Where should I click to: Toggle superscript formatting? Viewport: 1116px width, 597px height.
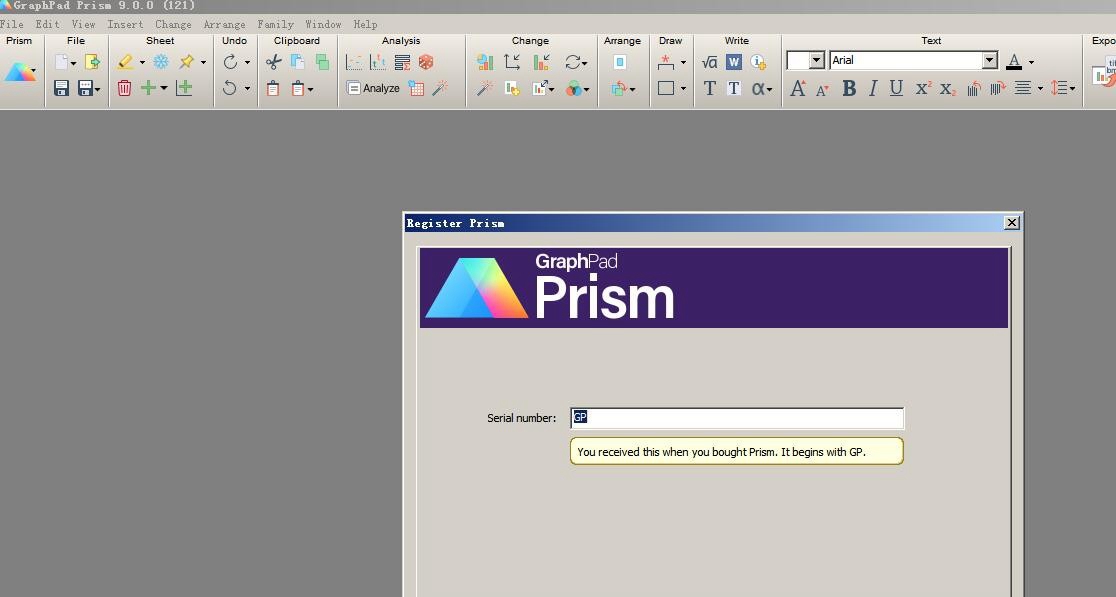(x=923, y=88)
